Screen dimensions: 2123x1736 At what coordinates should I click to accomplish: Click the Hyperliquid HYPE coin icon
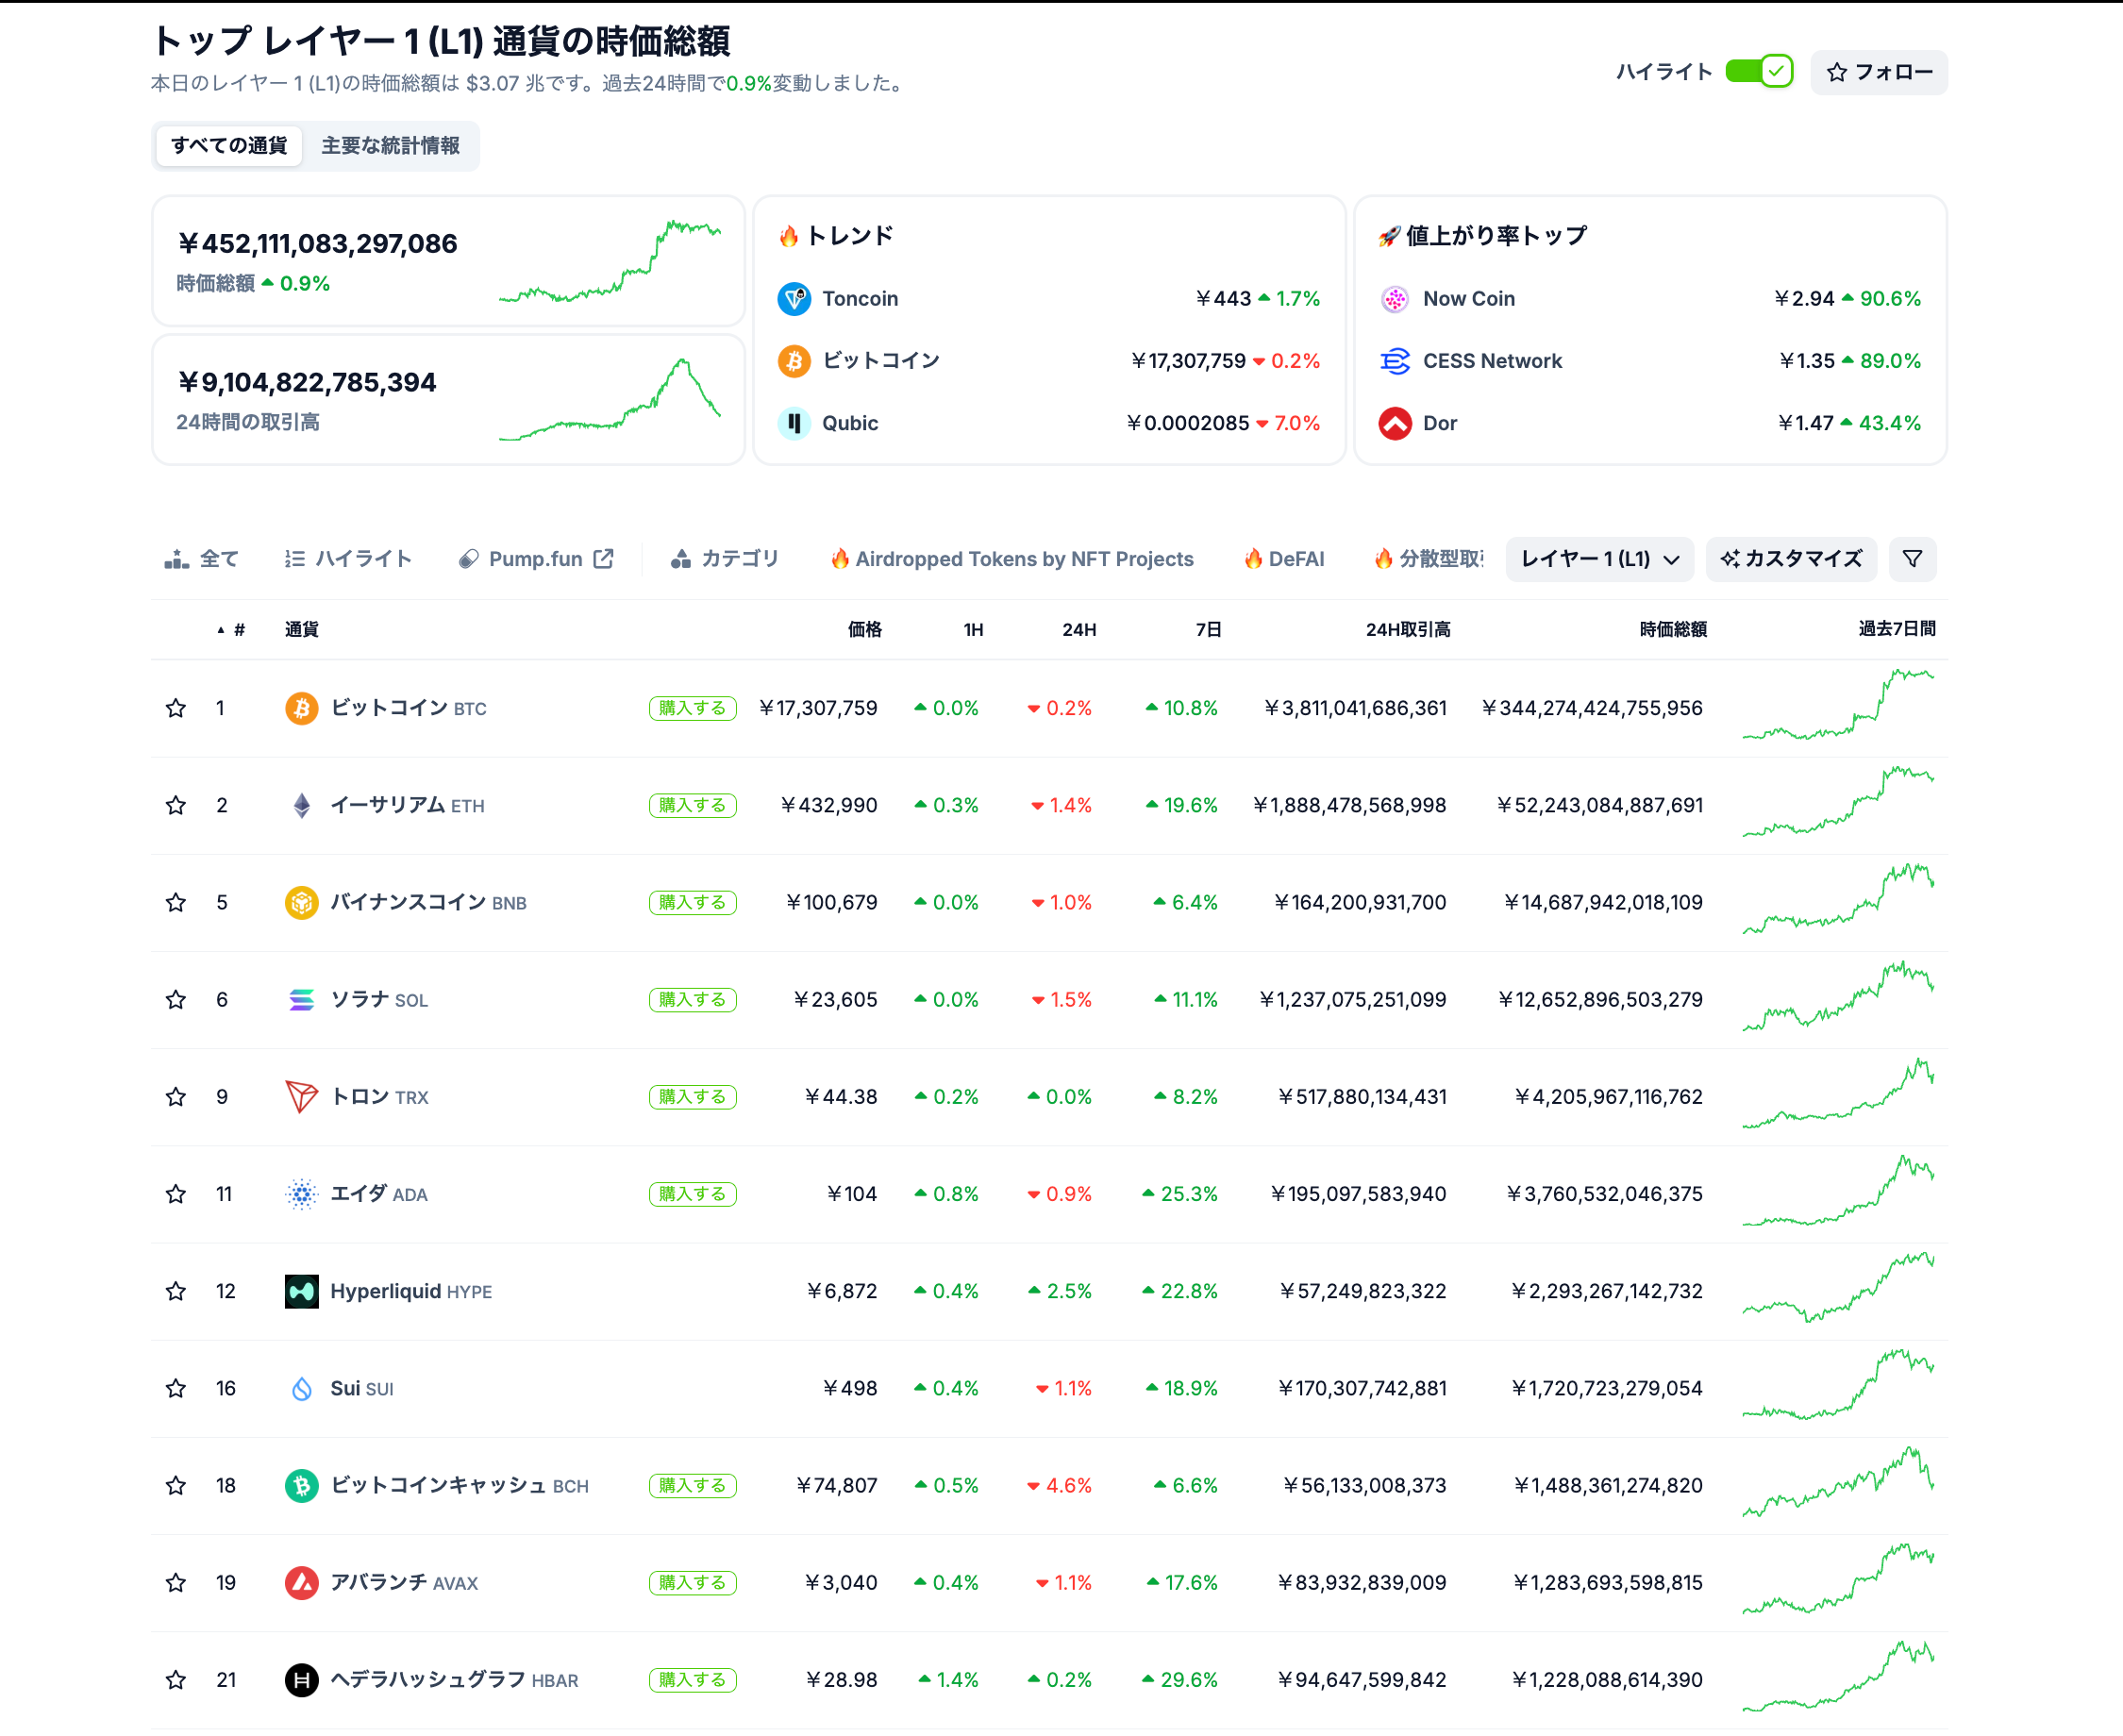coord(301,1291)
